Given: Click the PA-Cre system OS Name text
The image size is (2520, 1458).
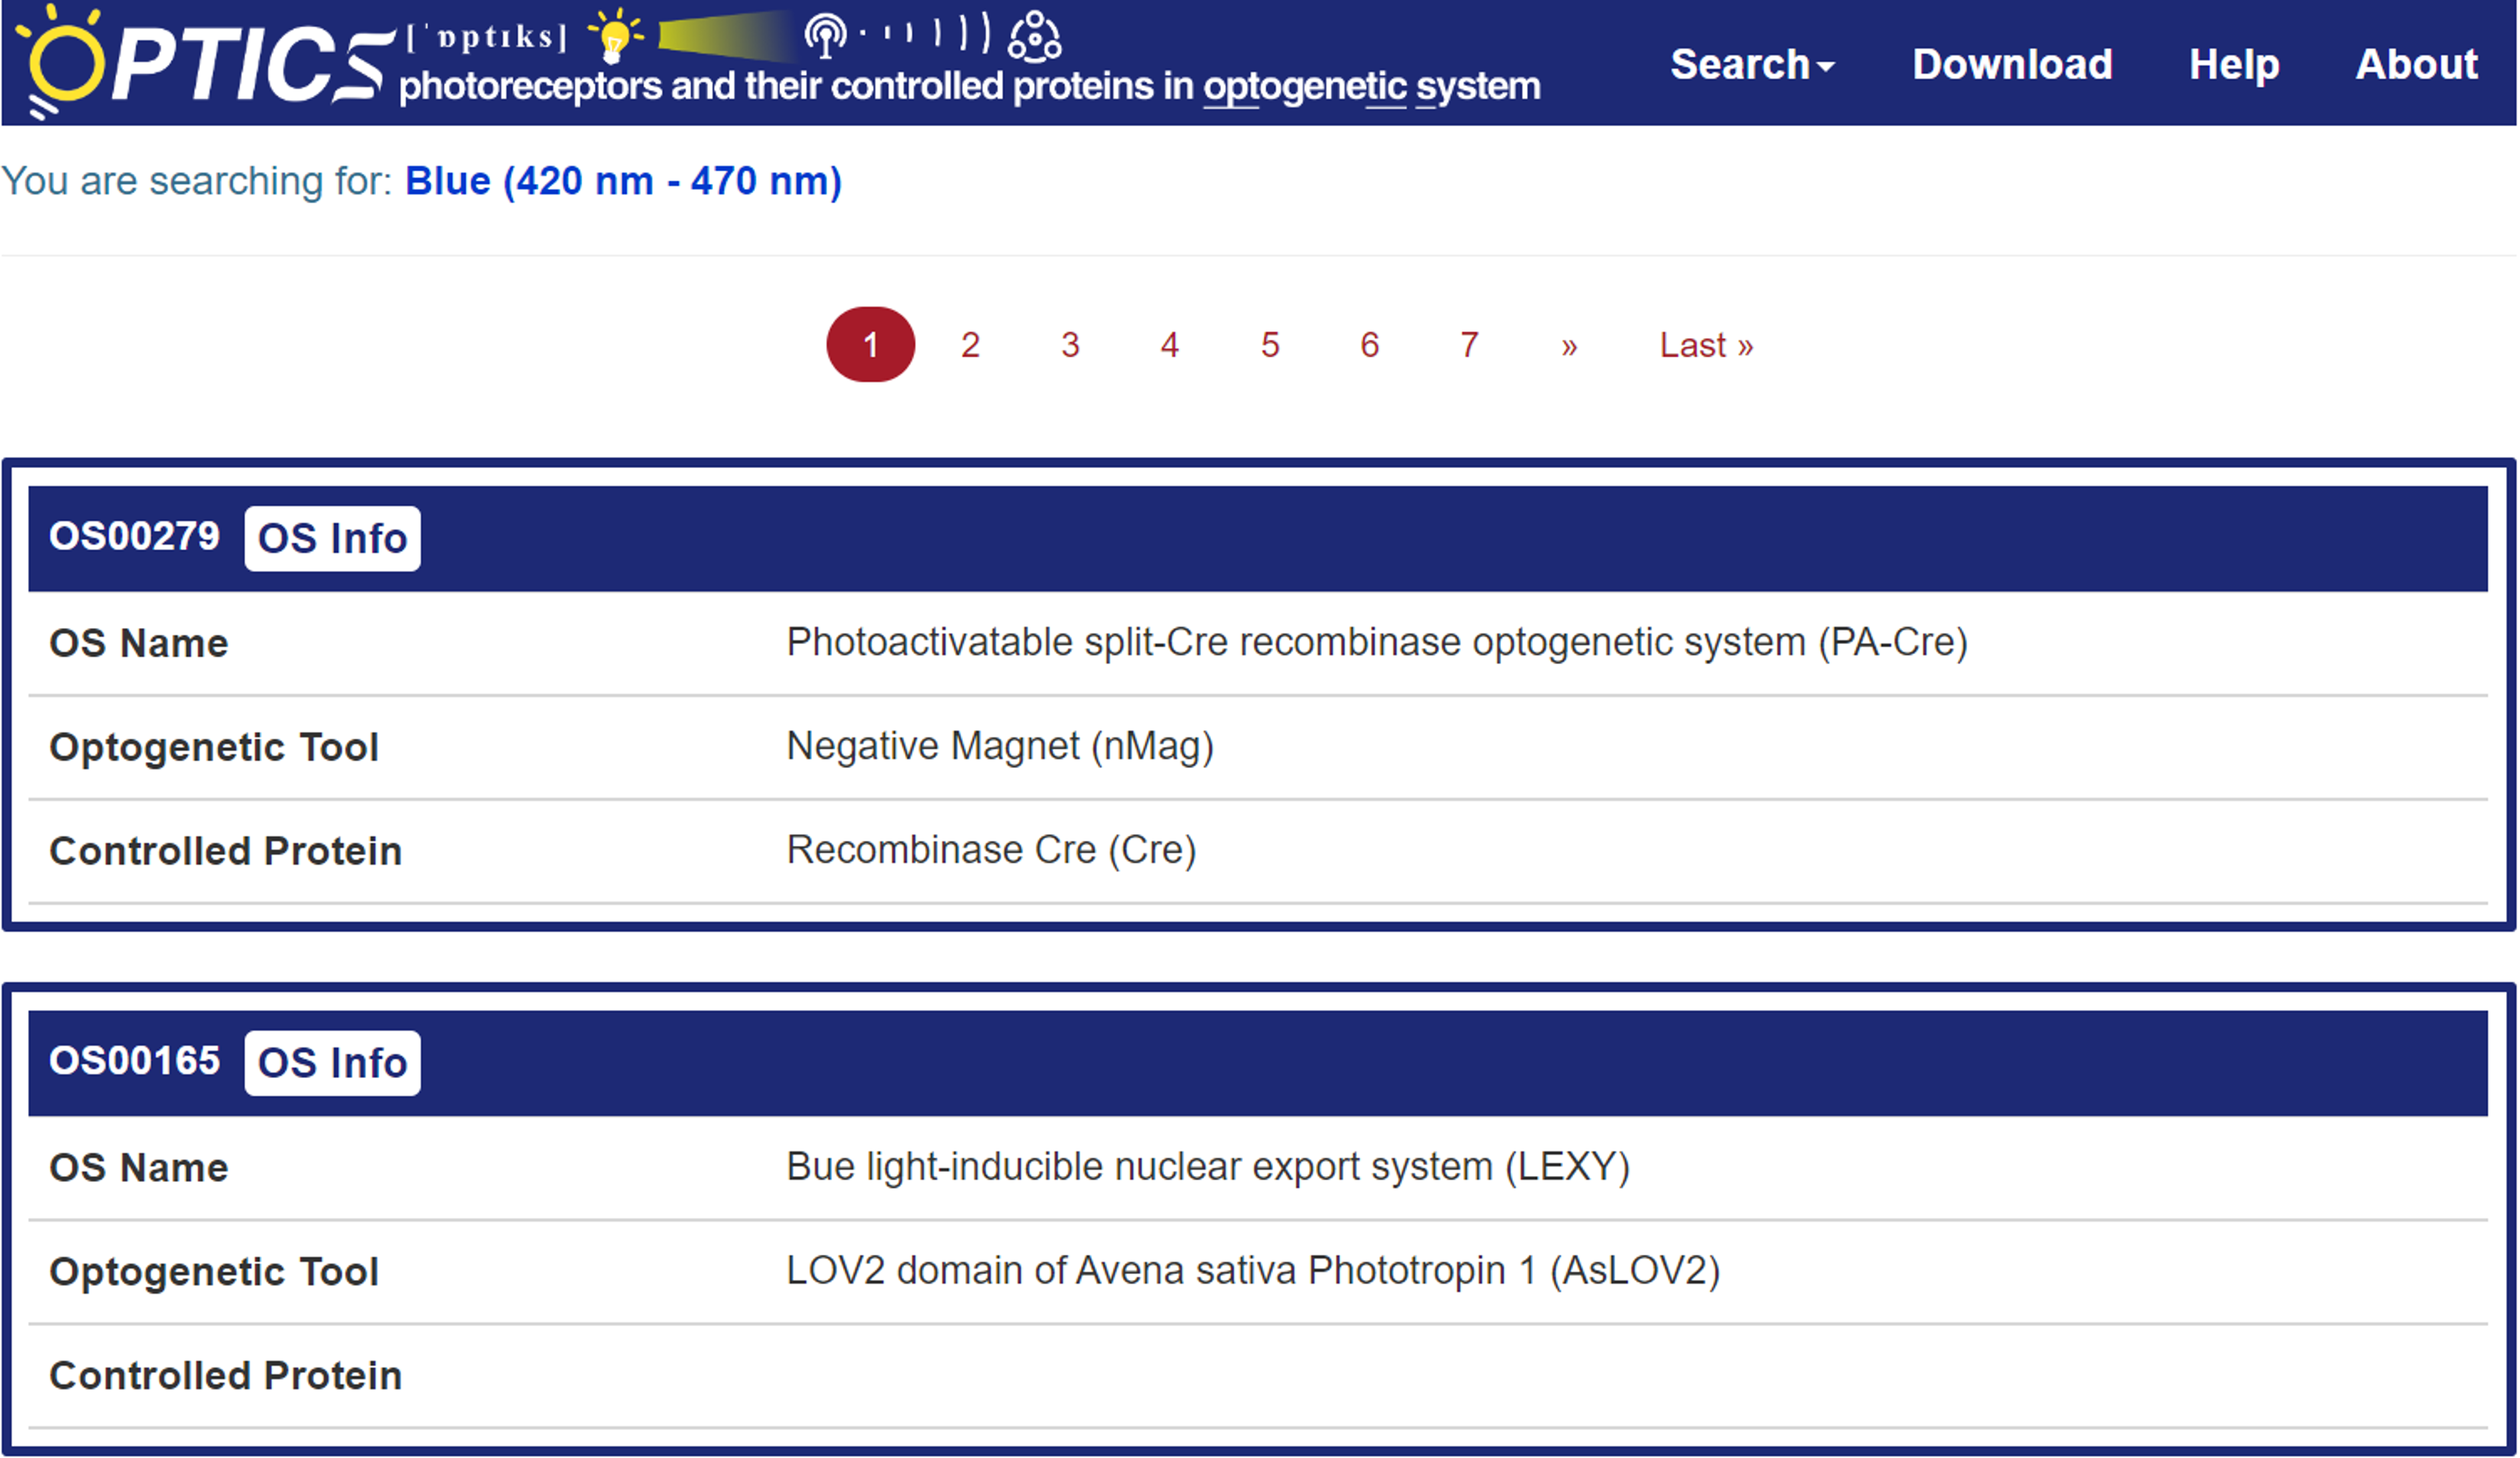Looking at the screenshot, I should pyautogui.click(x=1376, y=642).
